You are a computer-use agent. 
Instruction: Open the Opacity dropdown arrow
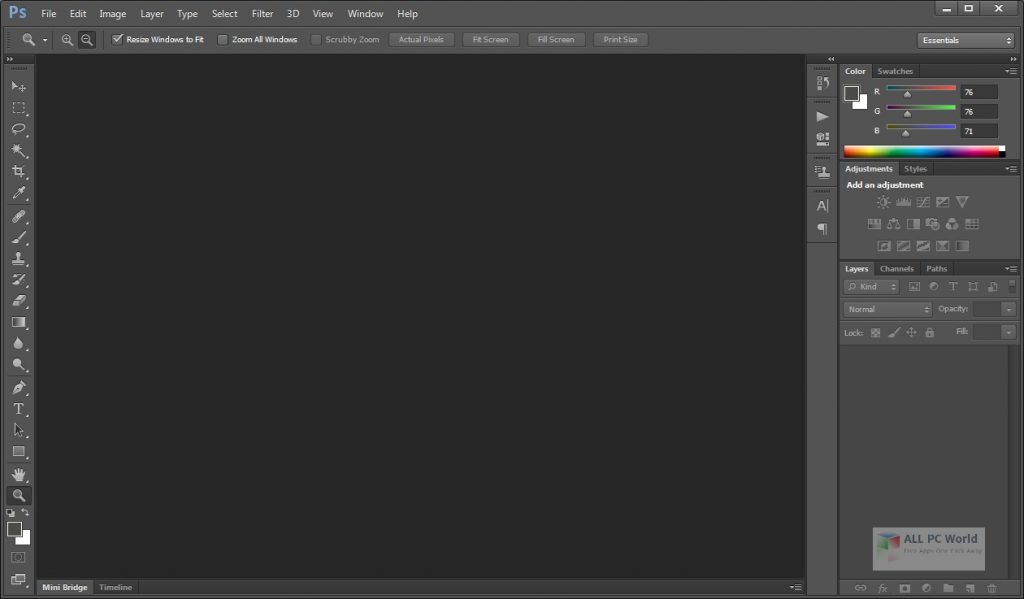(x=1009, y=309)
